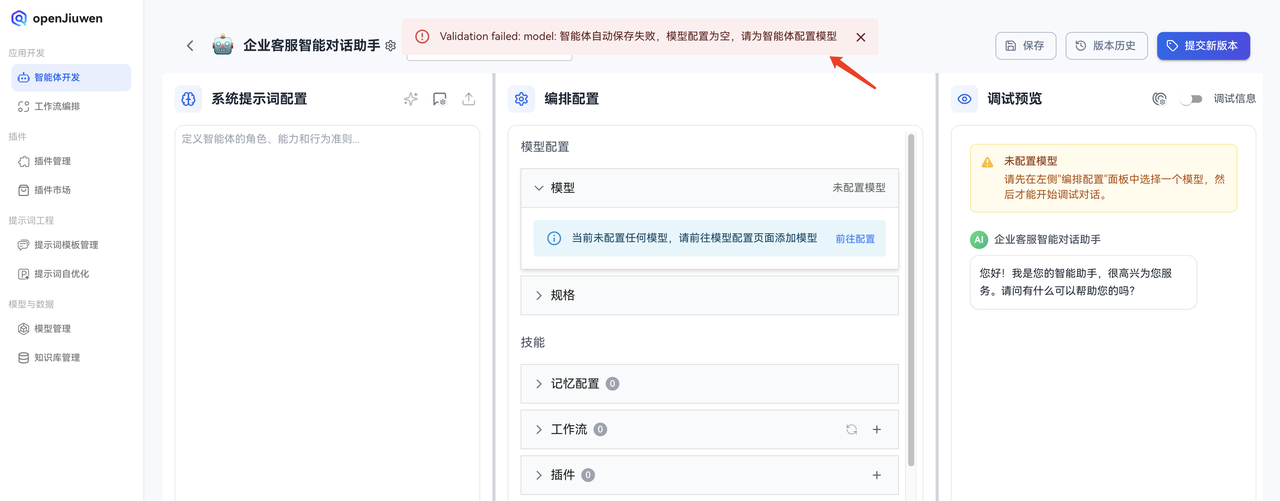This screenshot has height=501, width=1280.
Task: Refresh the 工作流 list
Action: click(x=851, y=429)
